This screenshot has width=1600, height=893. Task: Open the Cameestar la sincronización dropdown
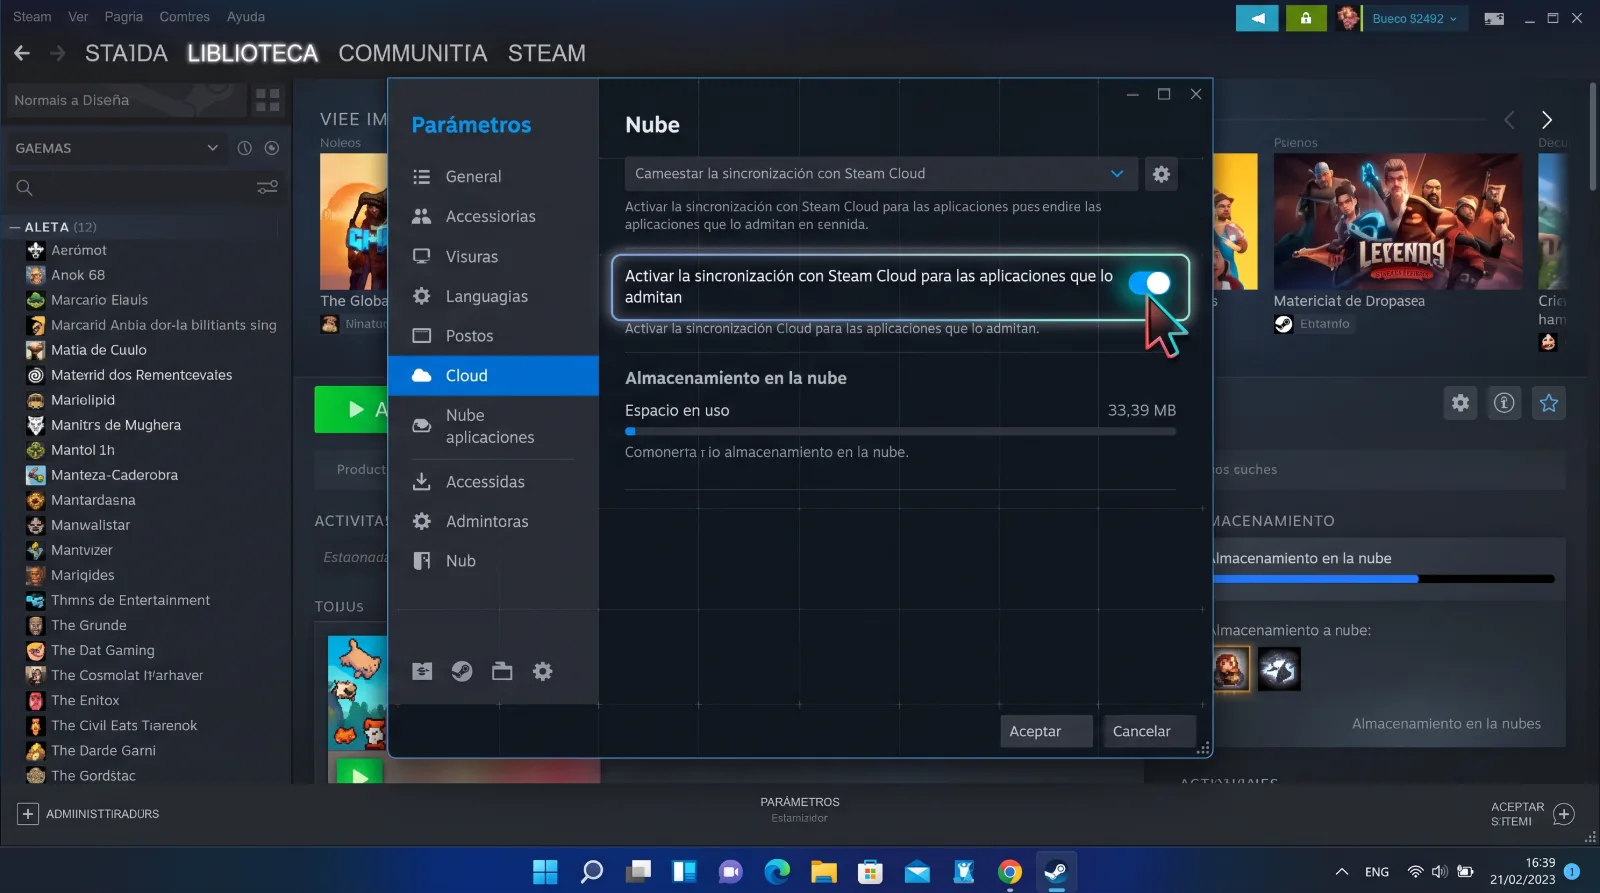pyautogui.click(x=881, y=174)
